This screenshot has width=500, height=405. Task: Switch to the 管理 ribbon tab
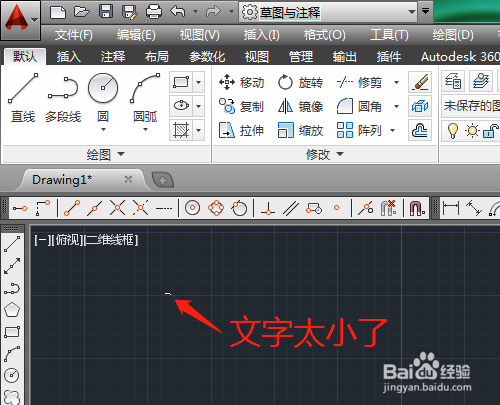(301, 57)
